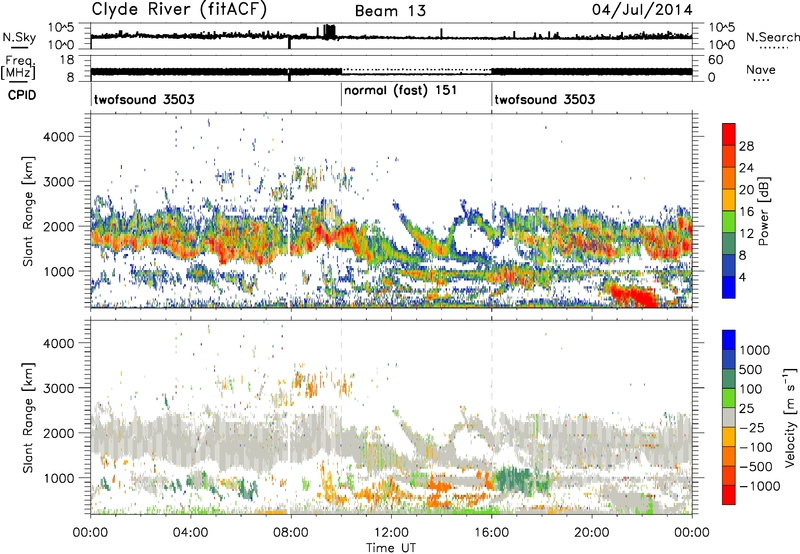Image resolution: width=800 pixels, height=554 pixels.
Task: Click the '60' Nave axis tick label
Action: pos(716,60)
